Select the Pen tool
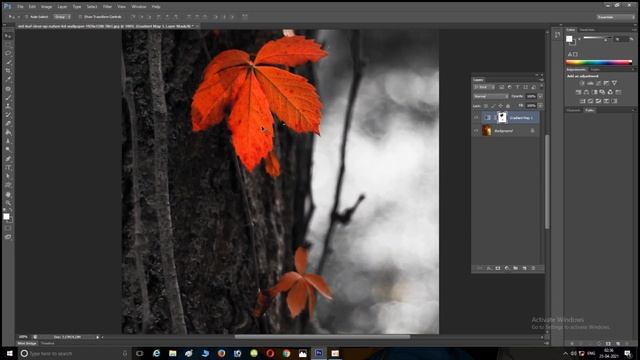The image size is (640, 360). coord(8,159)
